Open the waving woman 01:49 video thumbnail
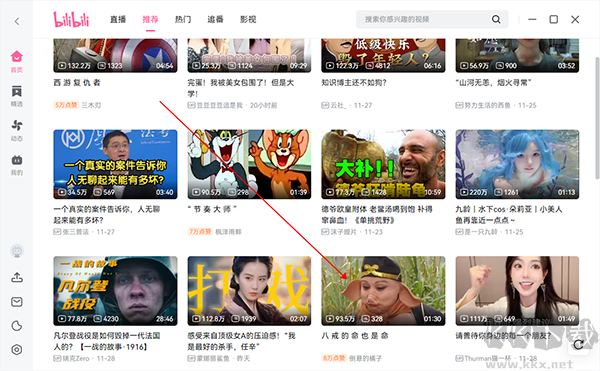The width and height of the screenshot is (600, 371). click(x=517, y=291)
